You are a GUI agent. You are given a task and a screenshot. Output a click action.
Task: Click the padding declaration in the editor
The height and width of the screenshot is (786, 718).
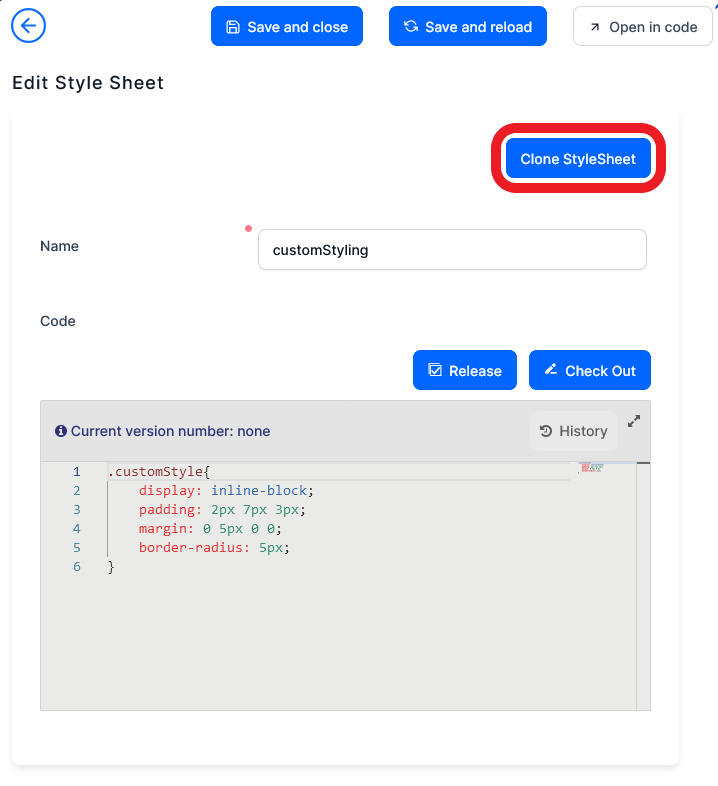(222, 510)
